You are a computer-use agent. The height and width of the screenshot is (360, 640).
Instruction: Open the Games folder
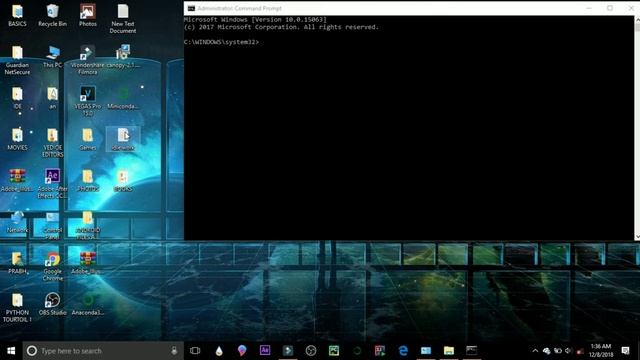click(87, 139)
